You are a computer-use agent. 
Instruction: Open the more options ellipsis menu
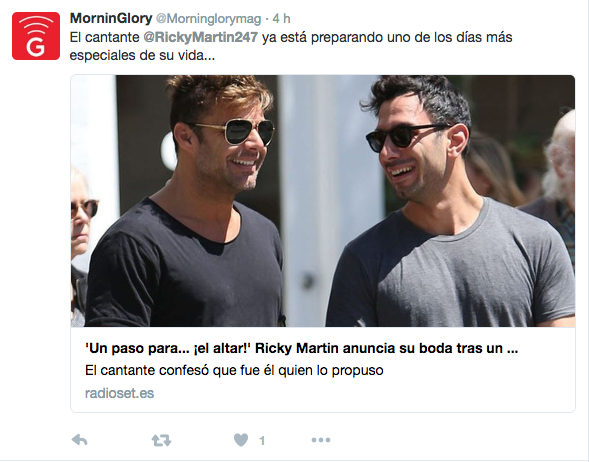321,440
